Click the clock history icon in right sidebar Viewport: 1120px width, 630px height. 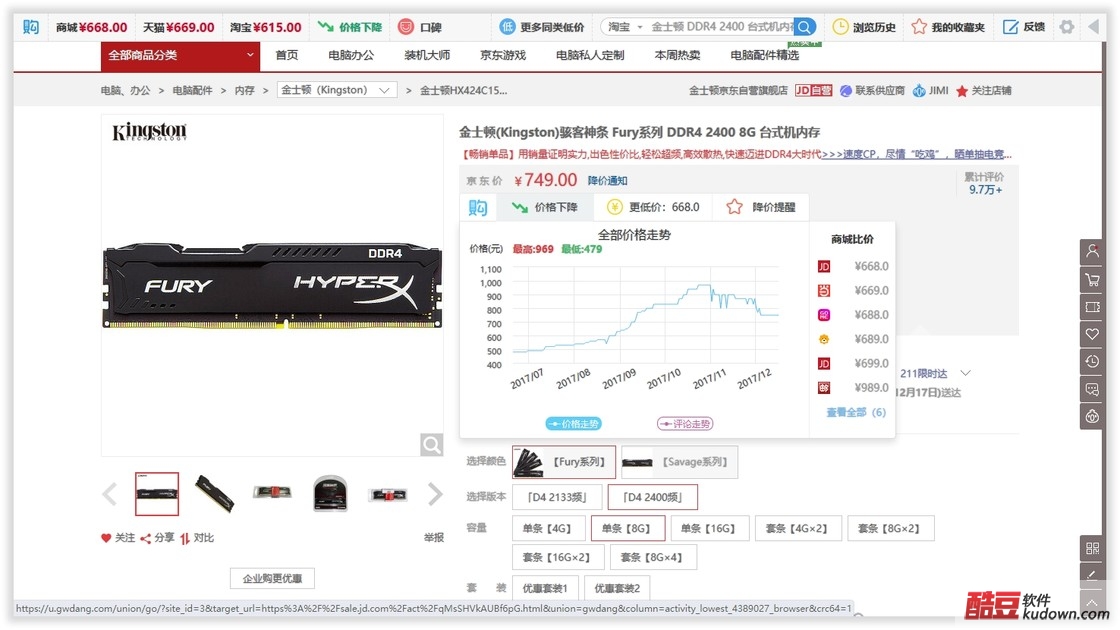[1092, 361]
